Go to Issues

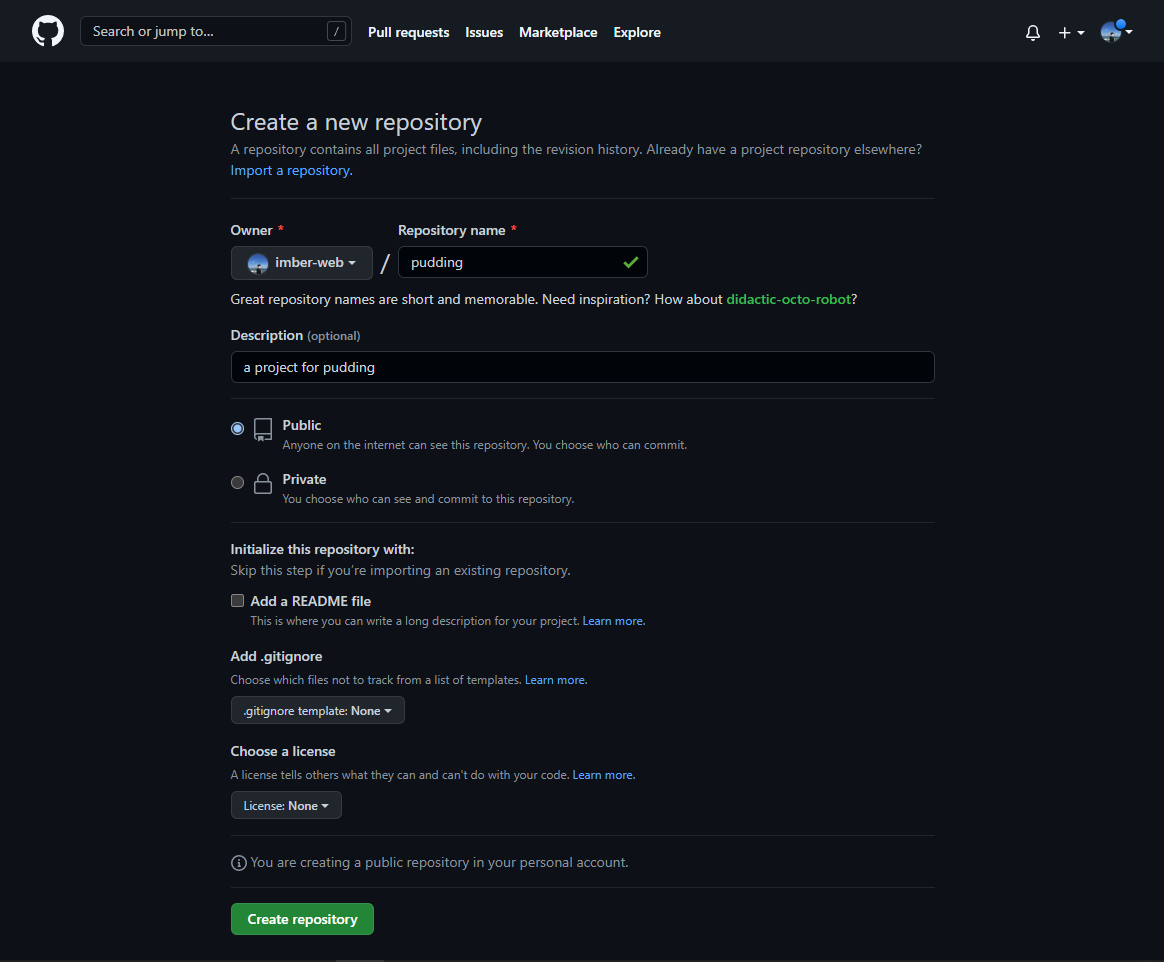point(484,32)
